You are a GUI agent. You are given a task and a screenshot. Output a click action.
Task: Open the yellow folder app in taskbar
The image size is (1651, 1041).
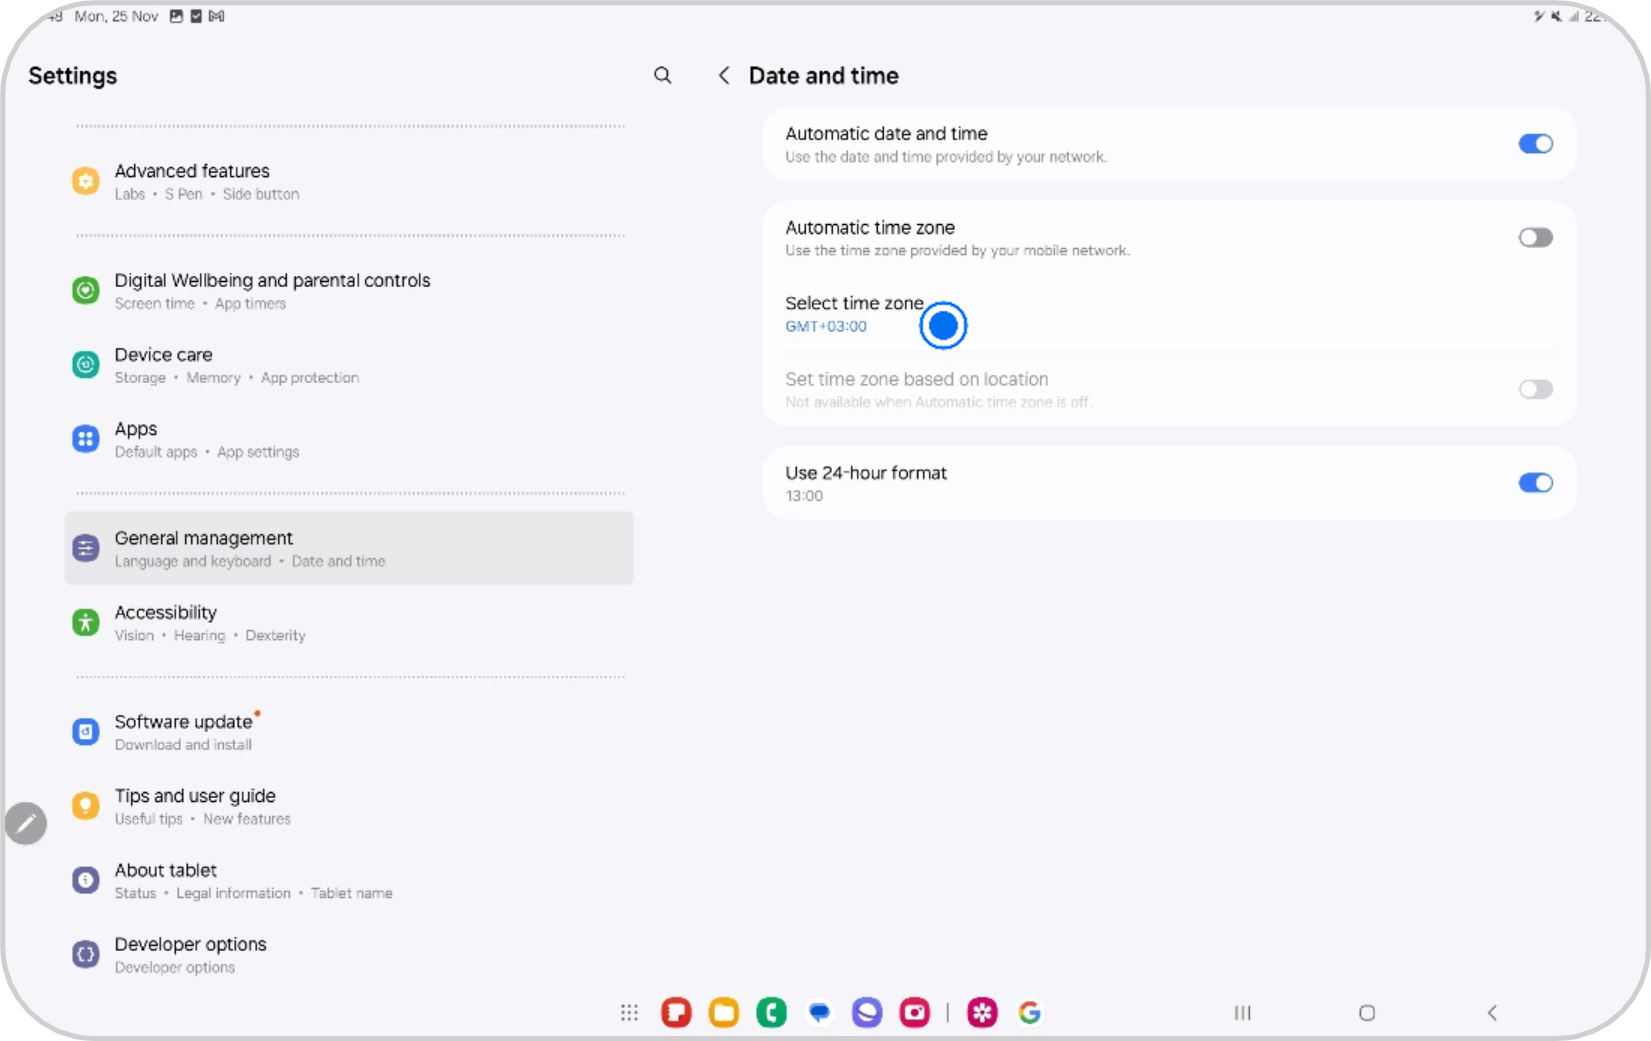[723, 1013]
